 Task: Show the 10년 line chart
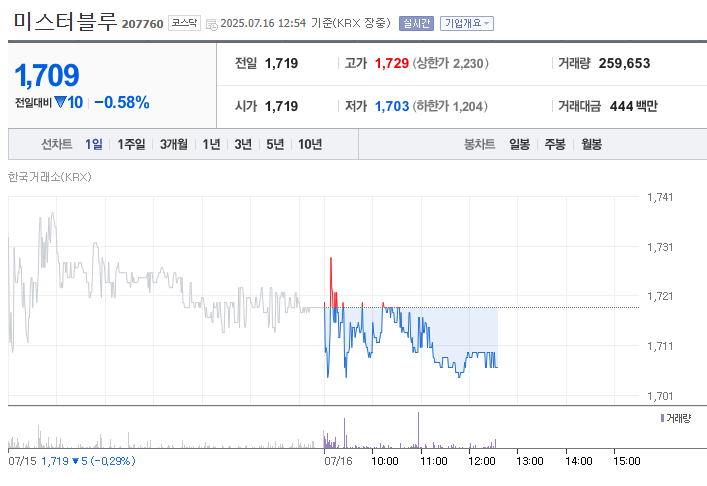point(310,144)
